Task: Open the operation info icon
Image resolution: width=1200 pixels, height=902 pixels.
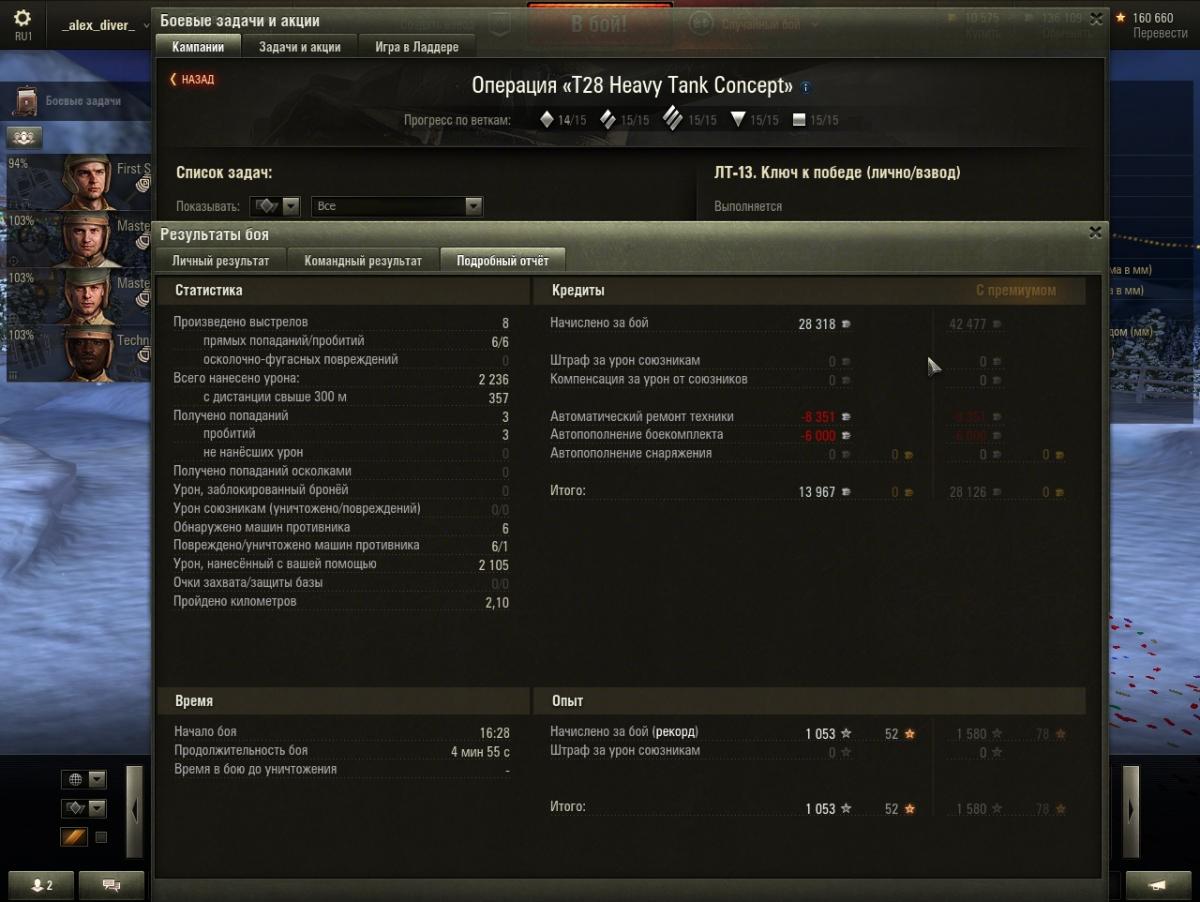Action: click(807, 87)
